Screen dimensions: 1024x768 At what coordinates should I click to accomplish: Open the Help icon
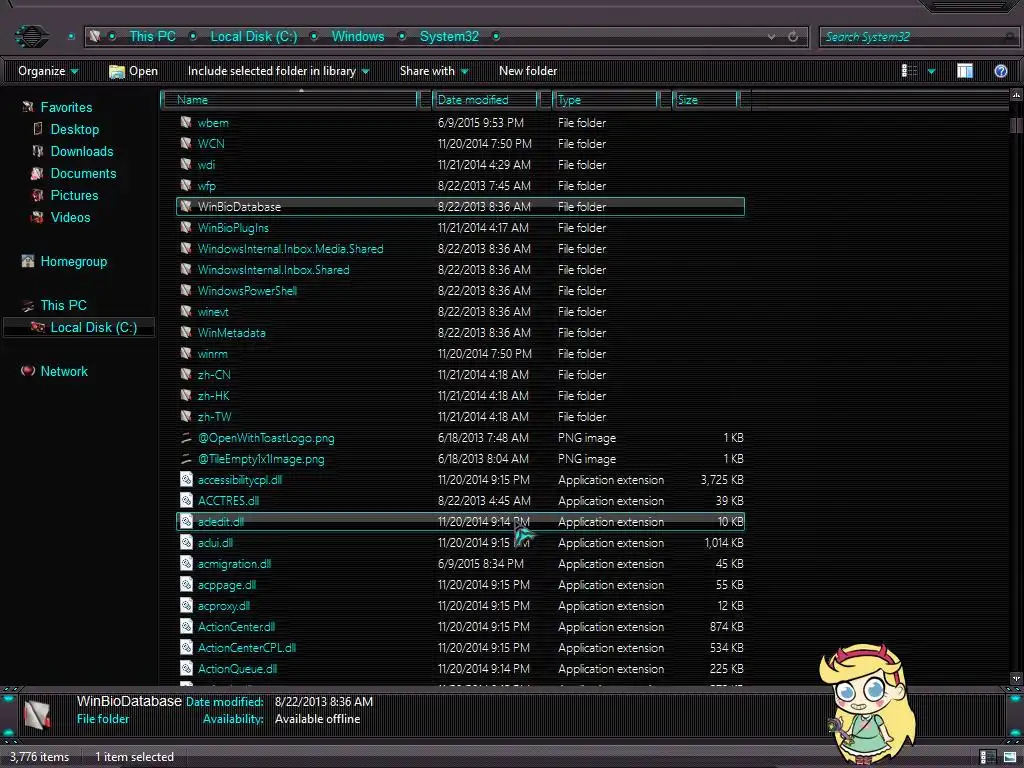point(1000,71)
